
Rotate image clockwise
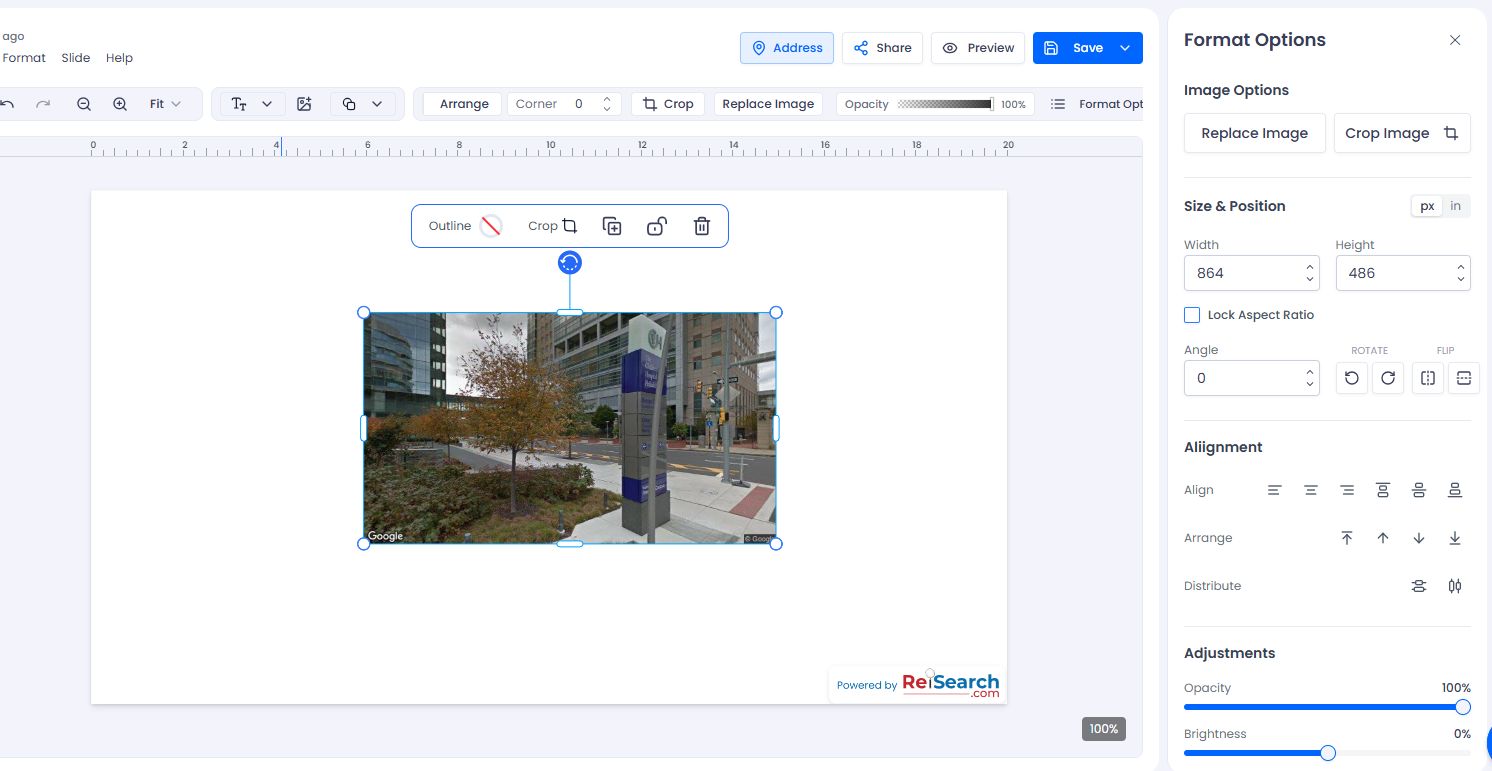click(1388, 378)
